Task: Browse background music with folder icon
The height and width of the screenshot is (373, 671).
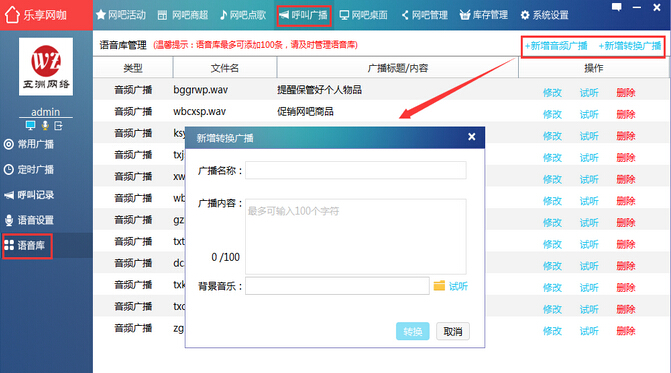Action: pos(439,286)
